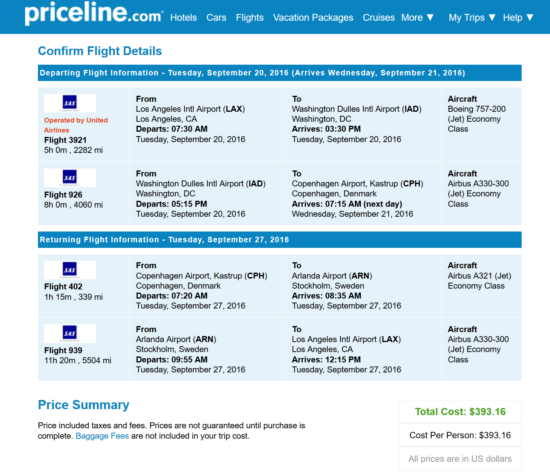Click the Departing Flight Information header
This screenshot has height=473, width=550.
click(x=280, y=73)
